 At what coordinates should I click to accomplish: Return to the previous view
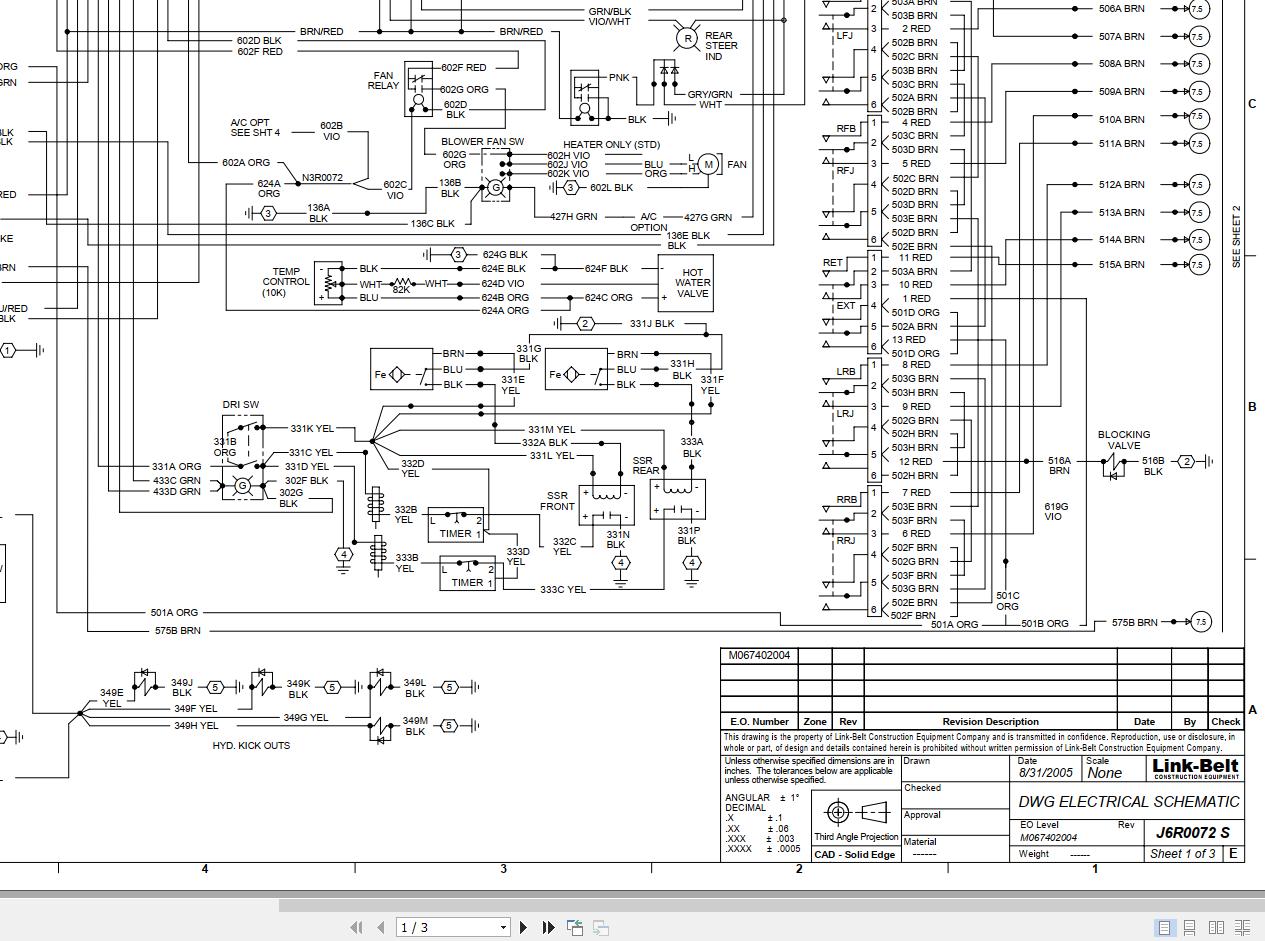point(575,927)
